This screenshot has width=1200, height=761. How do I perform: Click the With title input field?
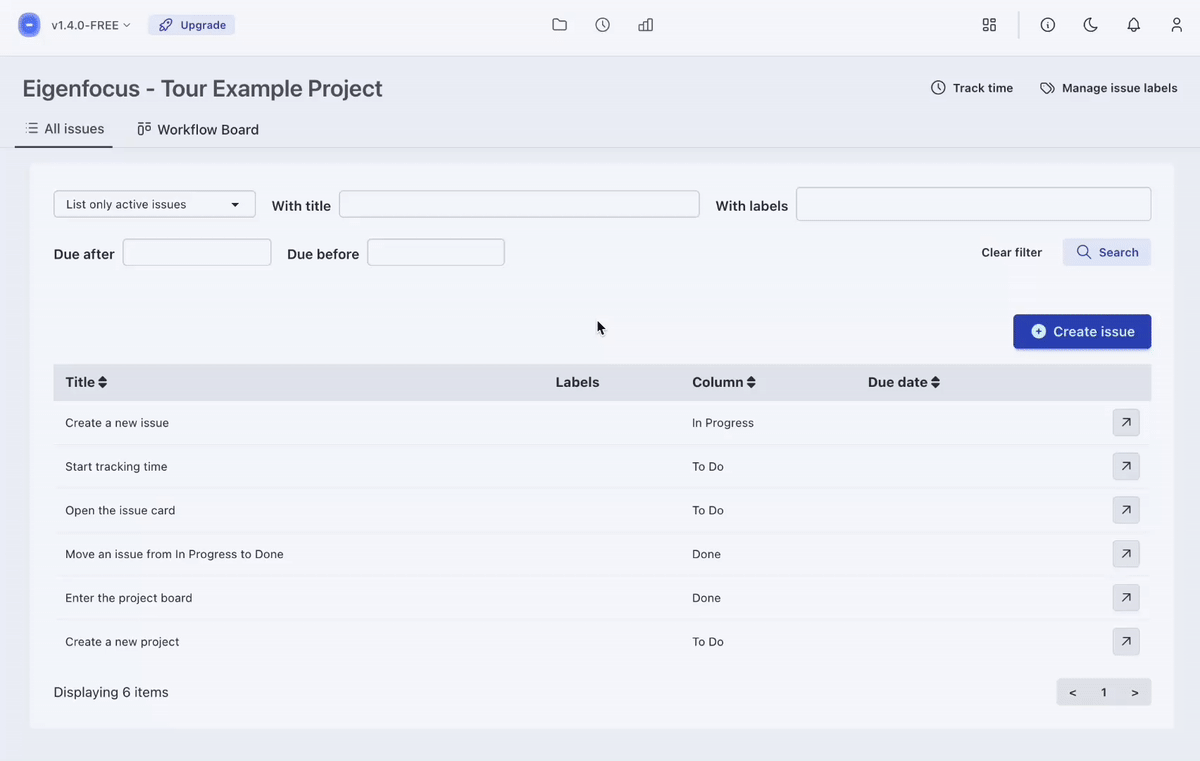(519, 204)
